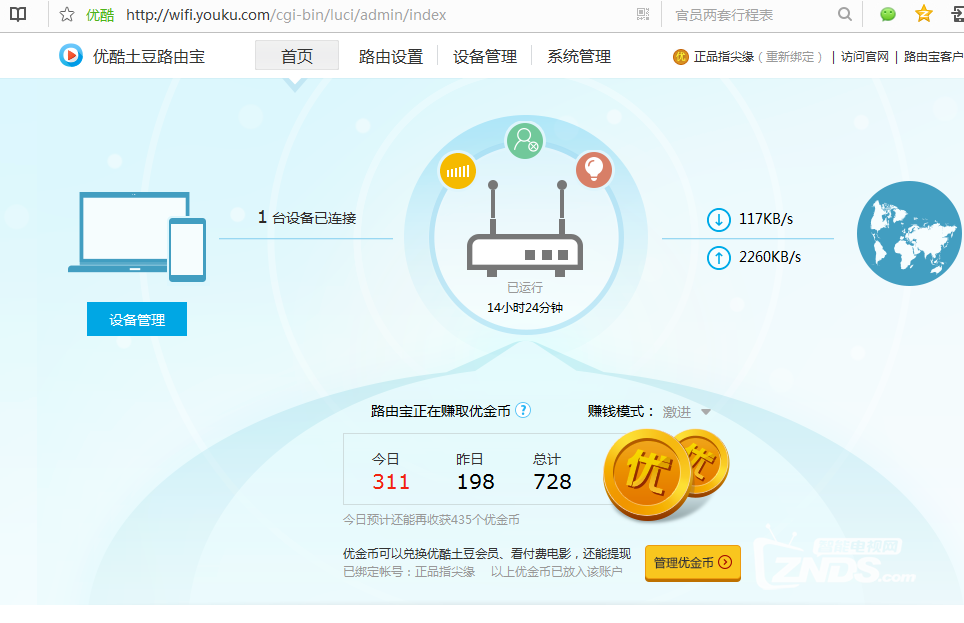Open the 访问官网 link
This screenshot has width=964, height=623.
pos(865,57)
